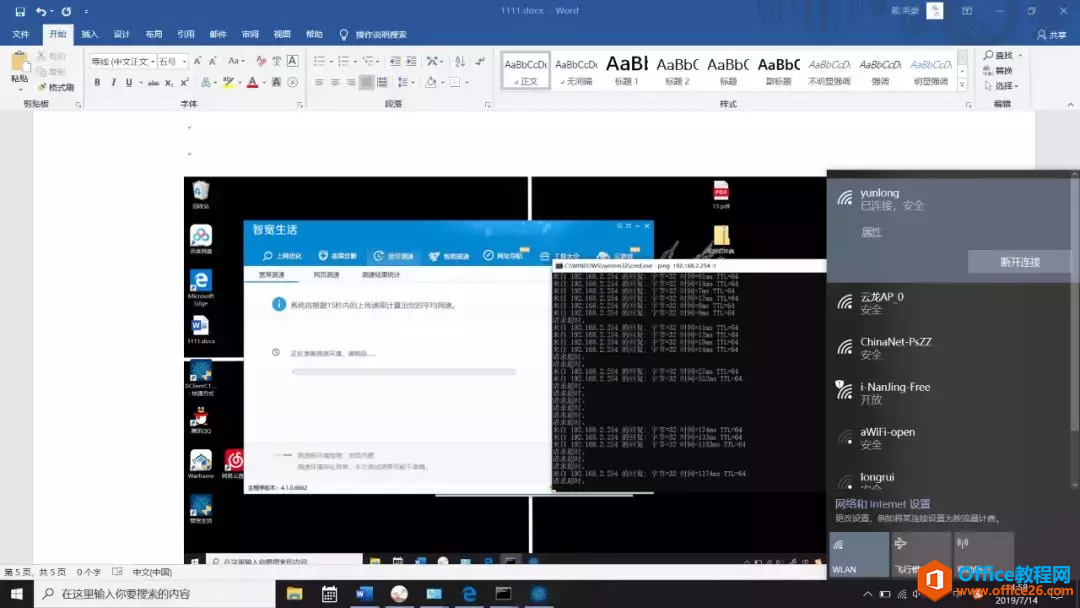The width and height of the screenshot is (1080, 608).
Task: Open Network and Internet settings link
Action: pos(882,503)
